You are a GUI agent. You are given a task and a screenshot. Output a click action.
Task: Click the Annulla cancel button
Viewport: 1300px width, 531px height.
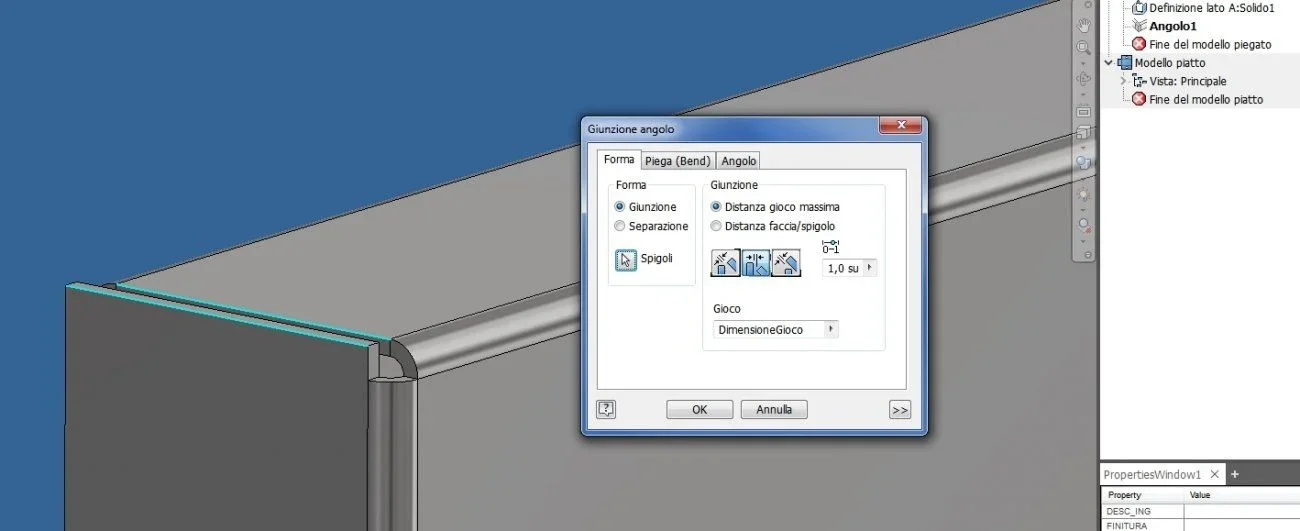point(774,410)
